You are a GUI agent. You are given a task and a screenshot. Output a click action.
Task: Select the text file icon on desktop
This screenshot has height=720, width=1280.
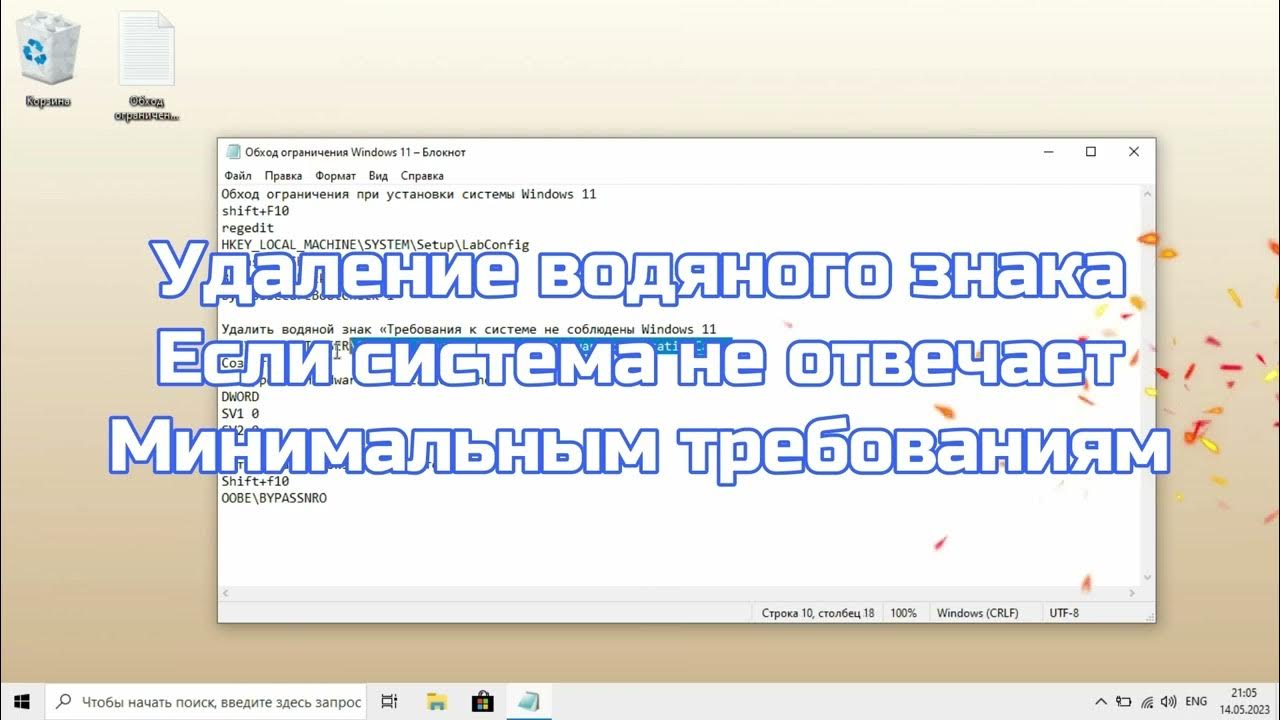[x=146, y=66]
